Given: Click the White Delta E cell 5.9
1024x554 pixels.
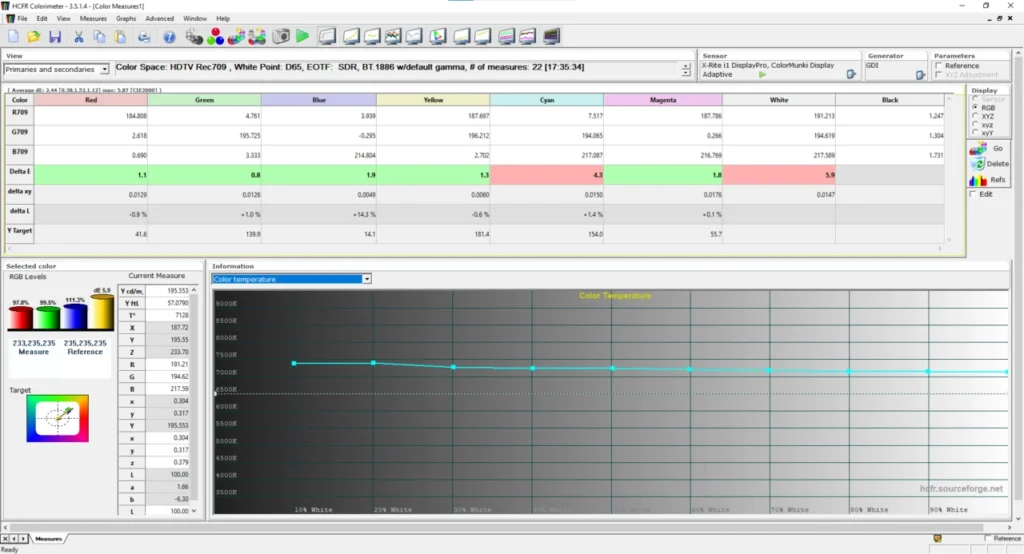Looking at the screenshot, I should tap(778, 175).
